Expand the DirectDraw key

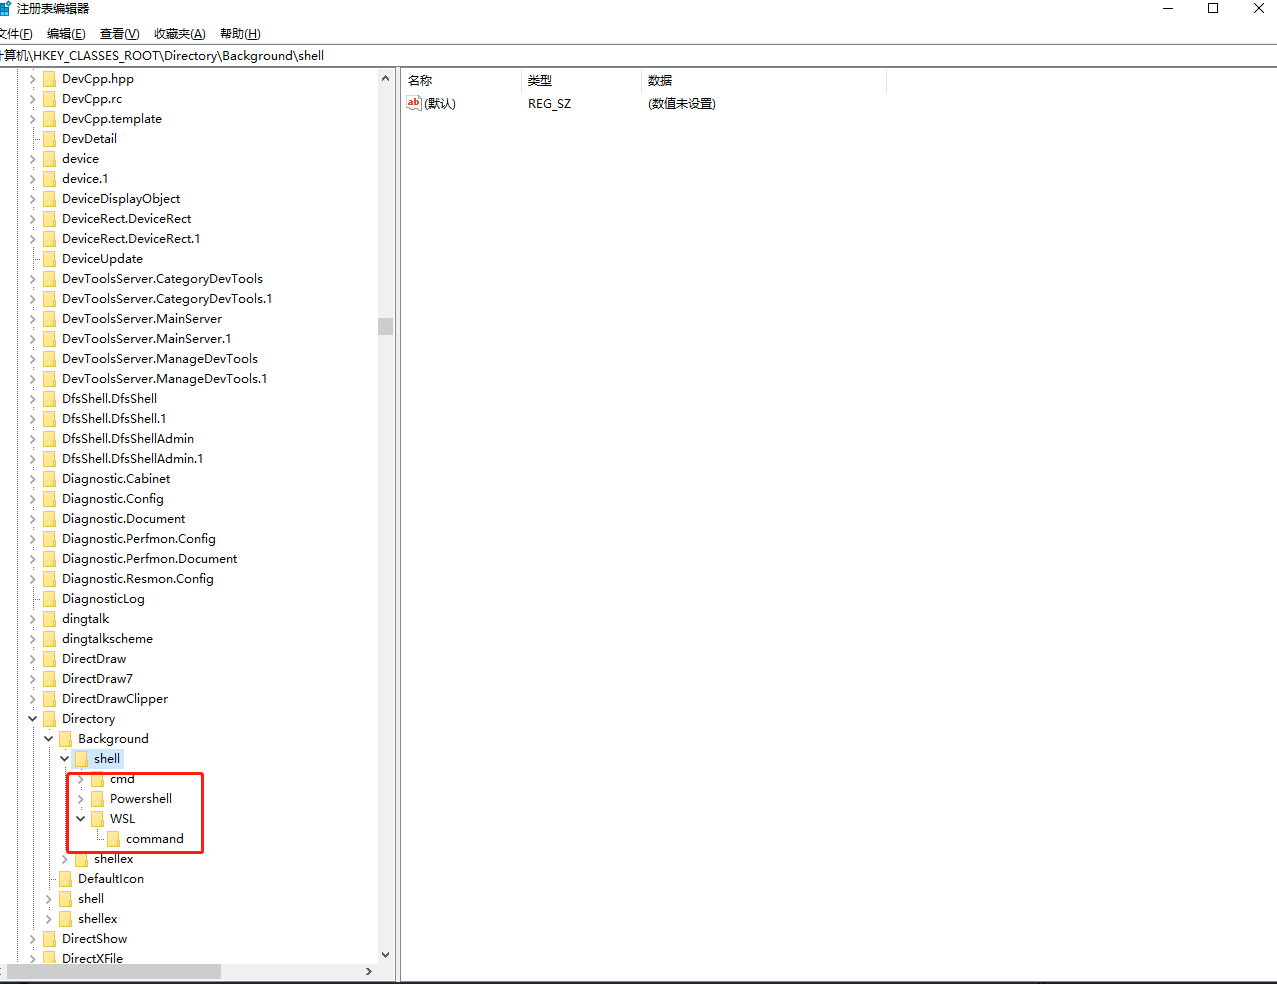click(32, 659)
